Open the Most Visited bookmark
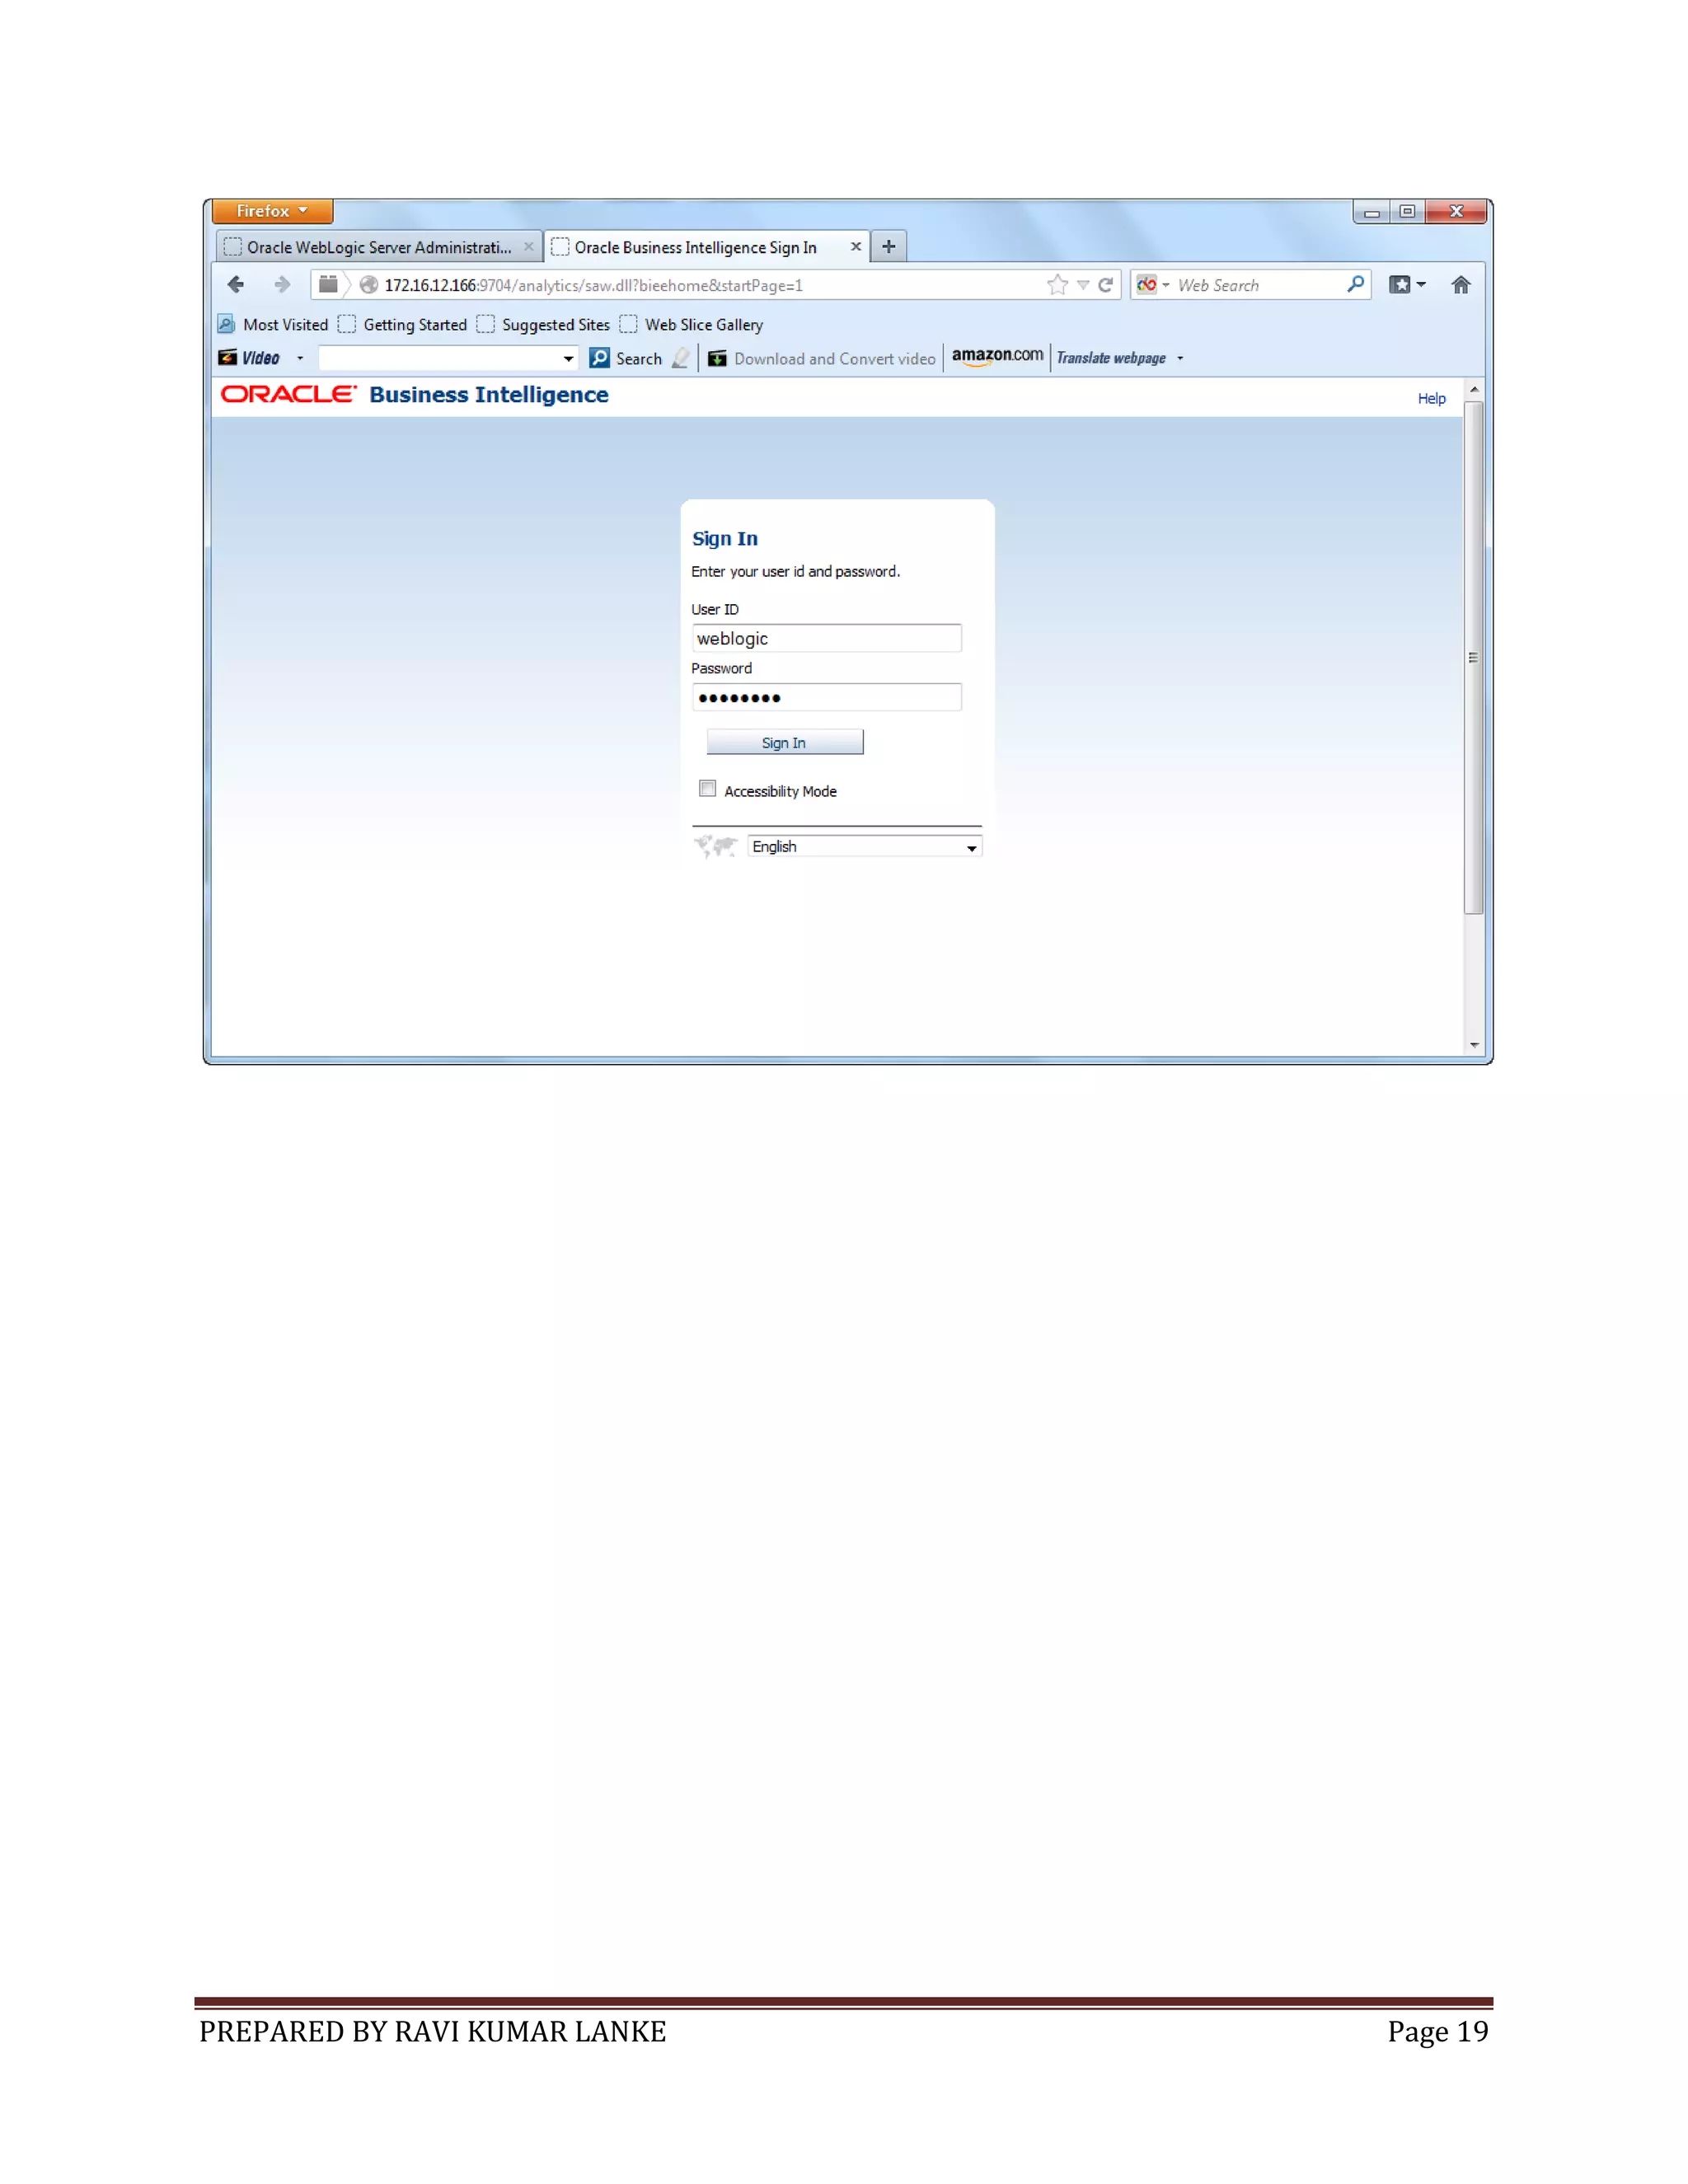 pos(274,325)
